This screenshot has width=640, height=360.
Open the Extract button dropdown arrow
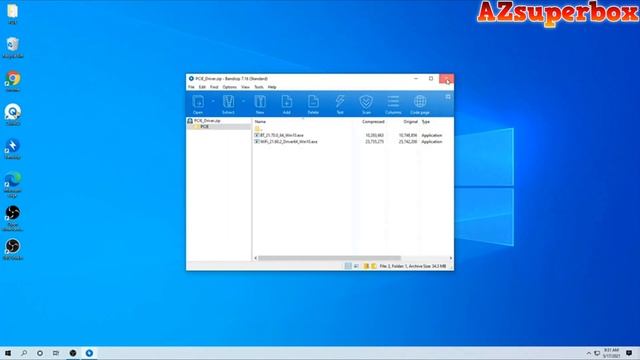coord(243,101)
